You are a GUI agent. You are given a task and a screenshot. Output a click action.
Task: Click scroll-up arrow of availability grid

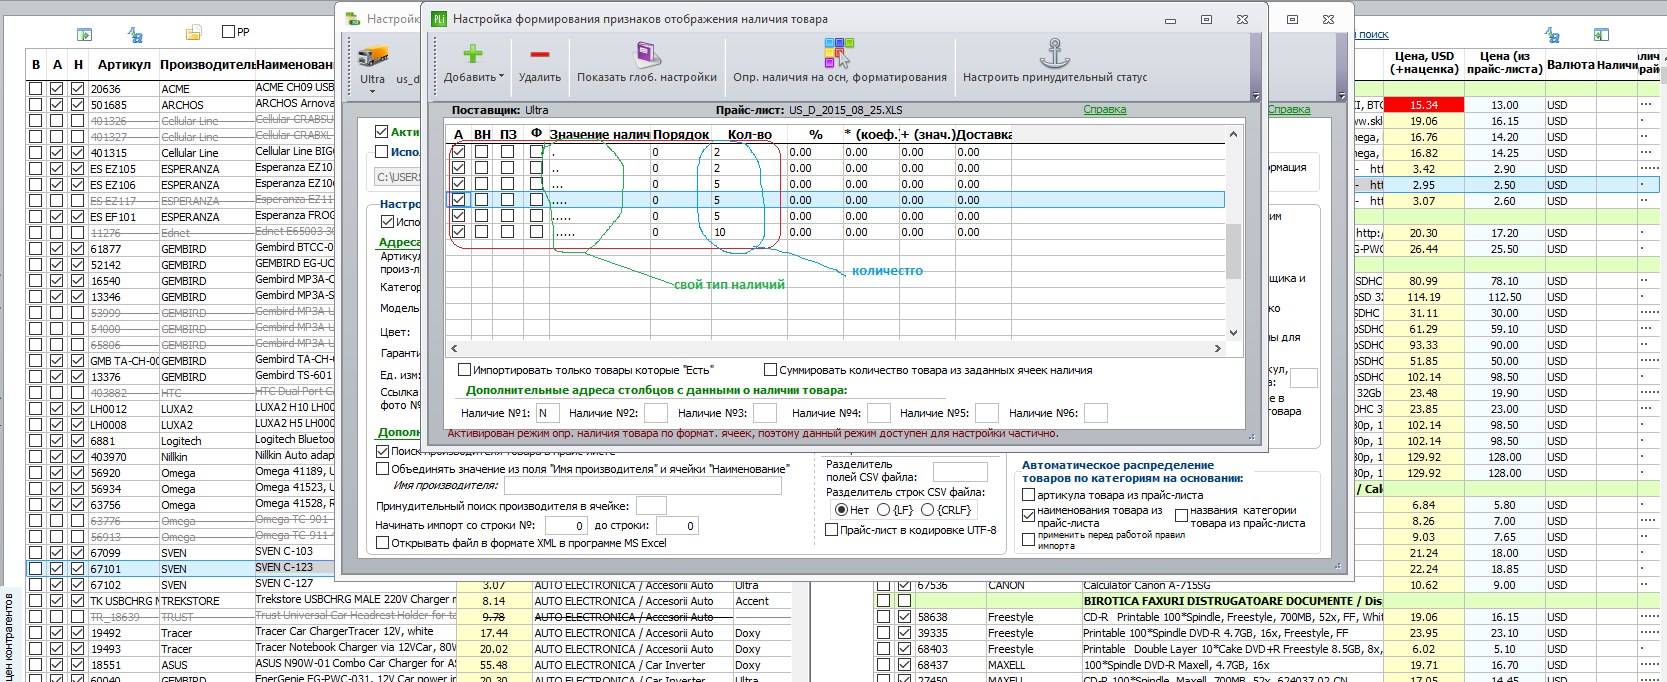point(1233,134)
